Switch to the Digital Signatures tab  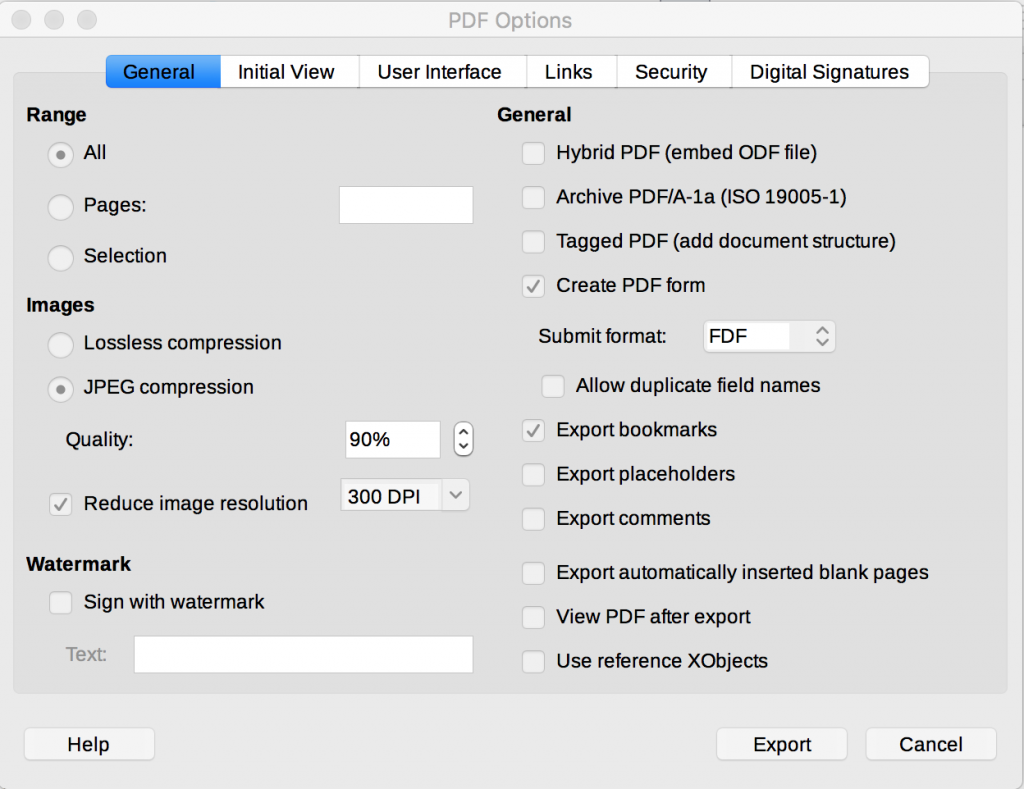point(830,71)
